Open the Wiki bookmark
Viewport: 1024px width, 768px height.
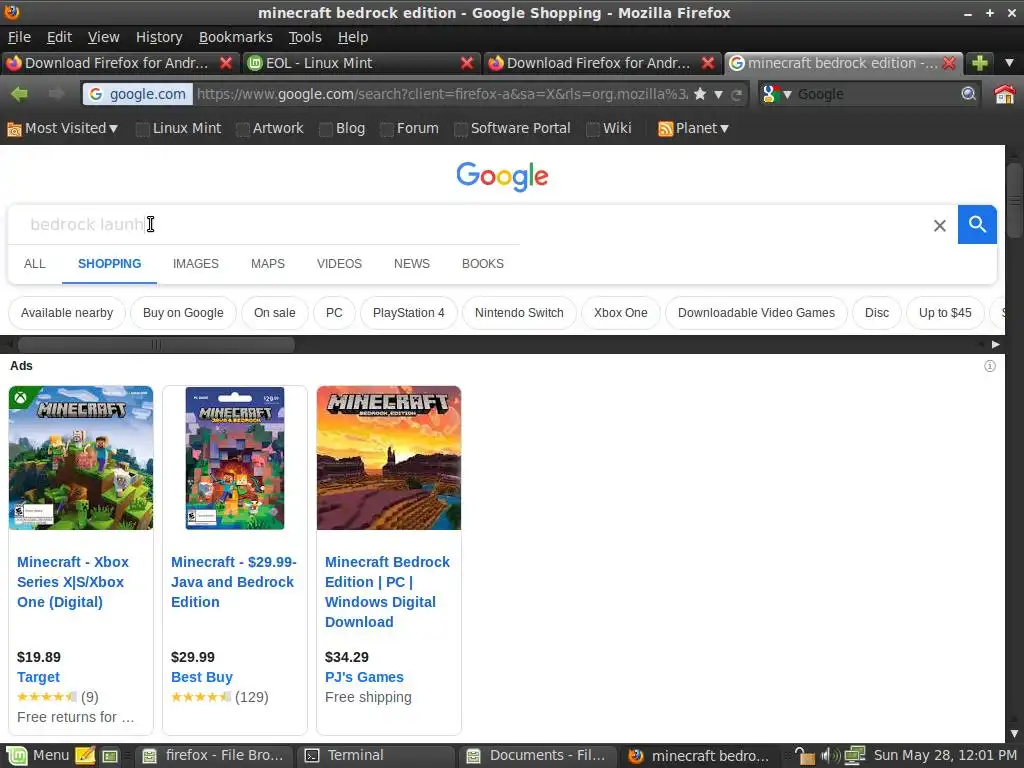tap(609, 129)
